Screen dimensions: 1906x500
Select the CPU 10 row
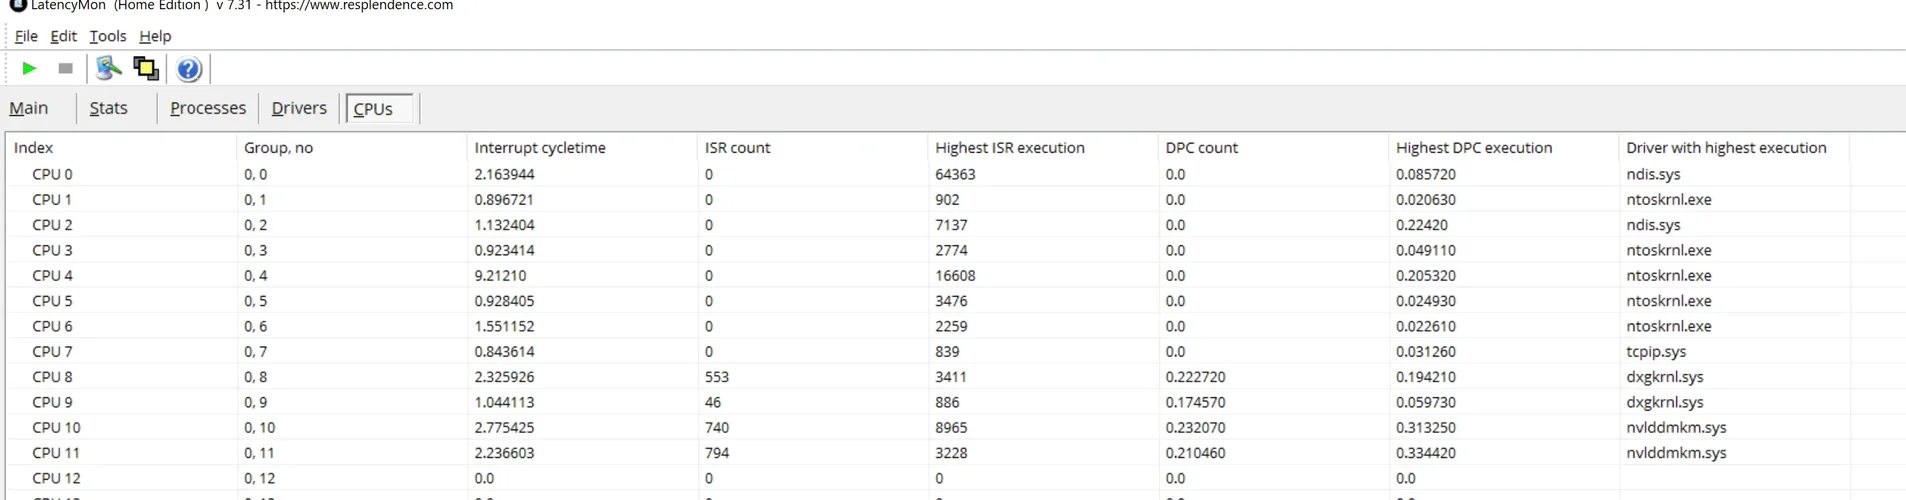(x=57, y=427)
